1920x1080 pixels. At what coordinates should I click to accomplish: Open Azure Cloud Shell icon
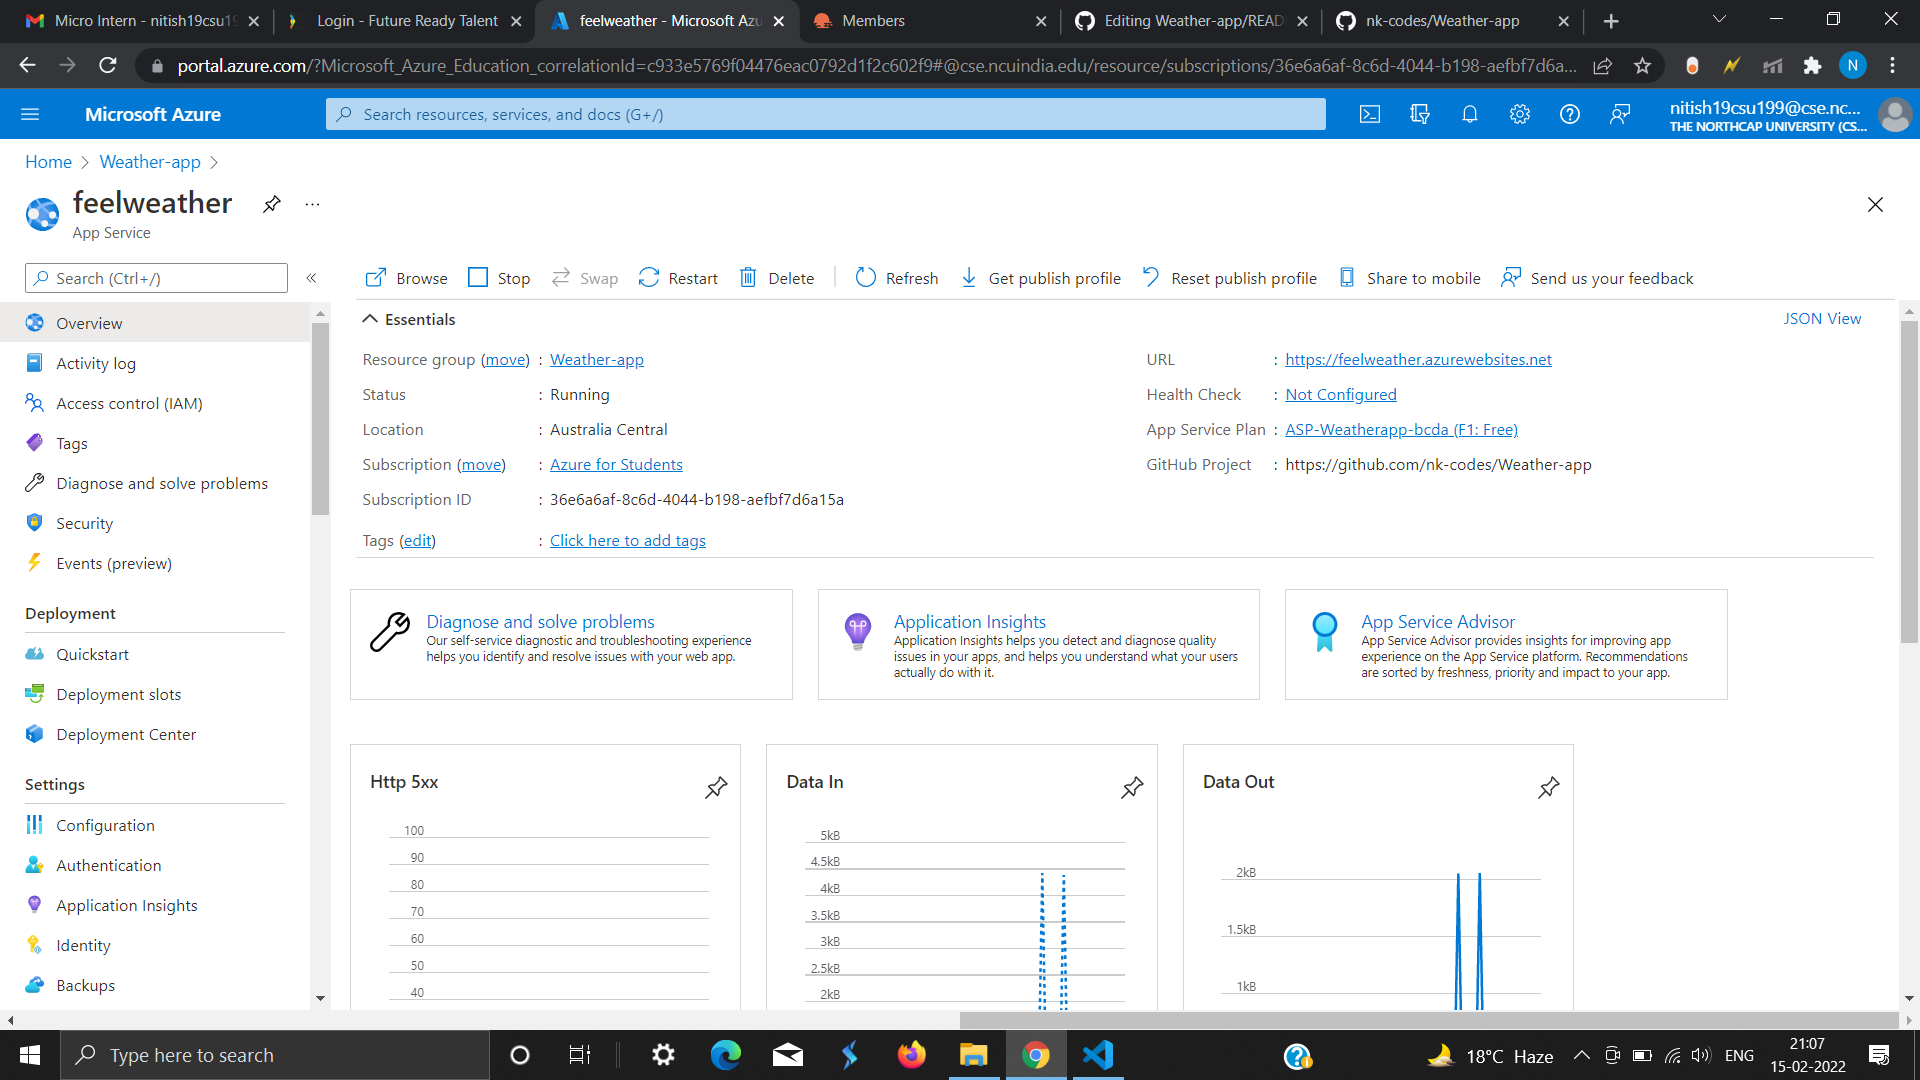click(x=1370, y=114)
